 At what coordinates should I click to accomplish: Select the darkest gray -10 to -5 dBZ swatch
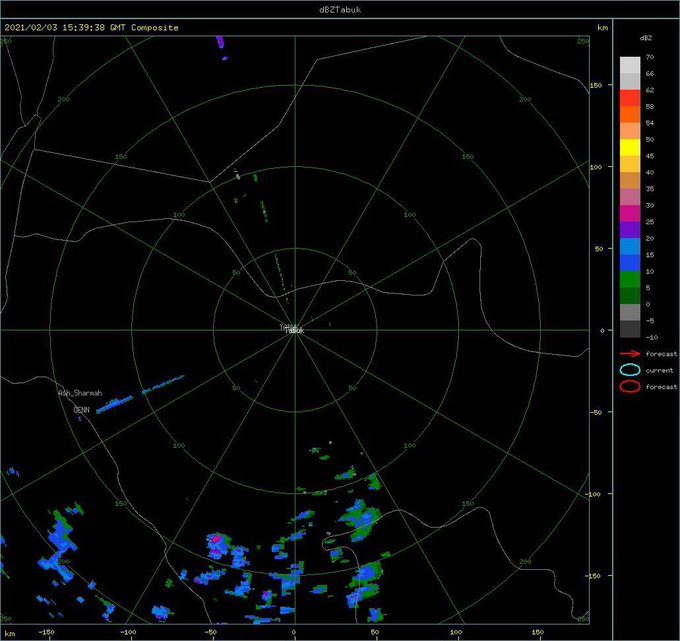(x=630, y=329)
